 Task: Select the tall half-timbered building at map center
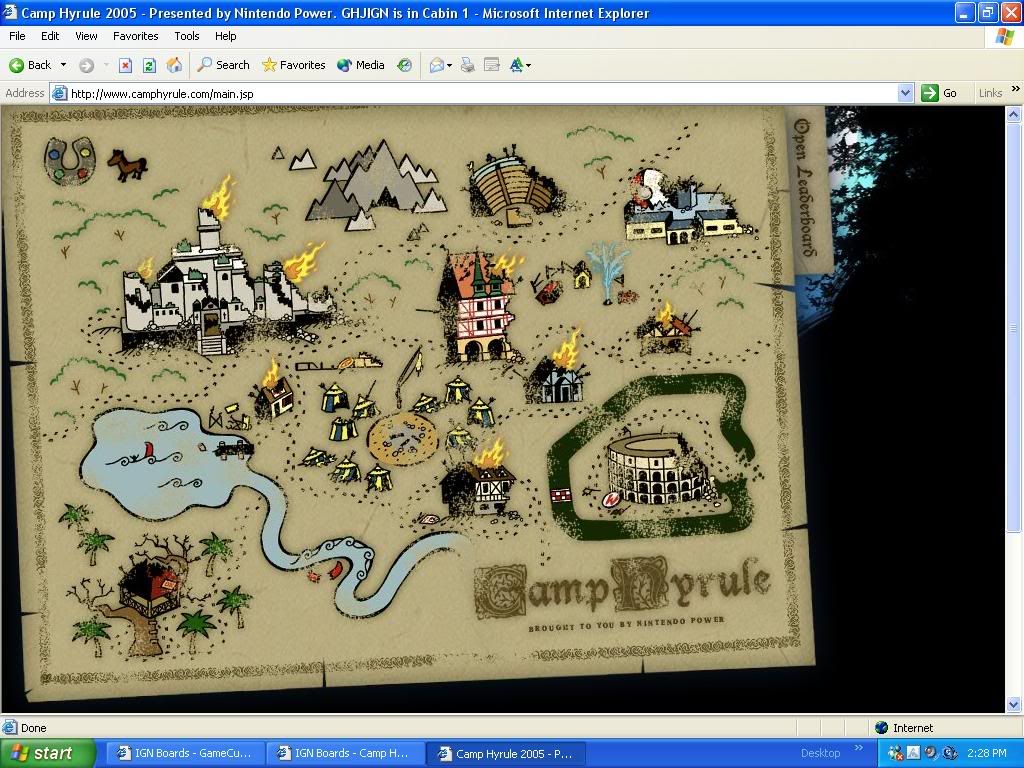click(481, 307)
